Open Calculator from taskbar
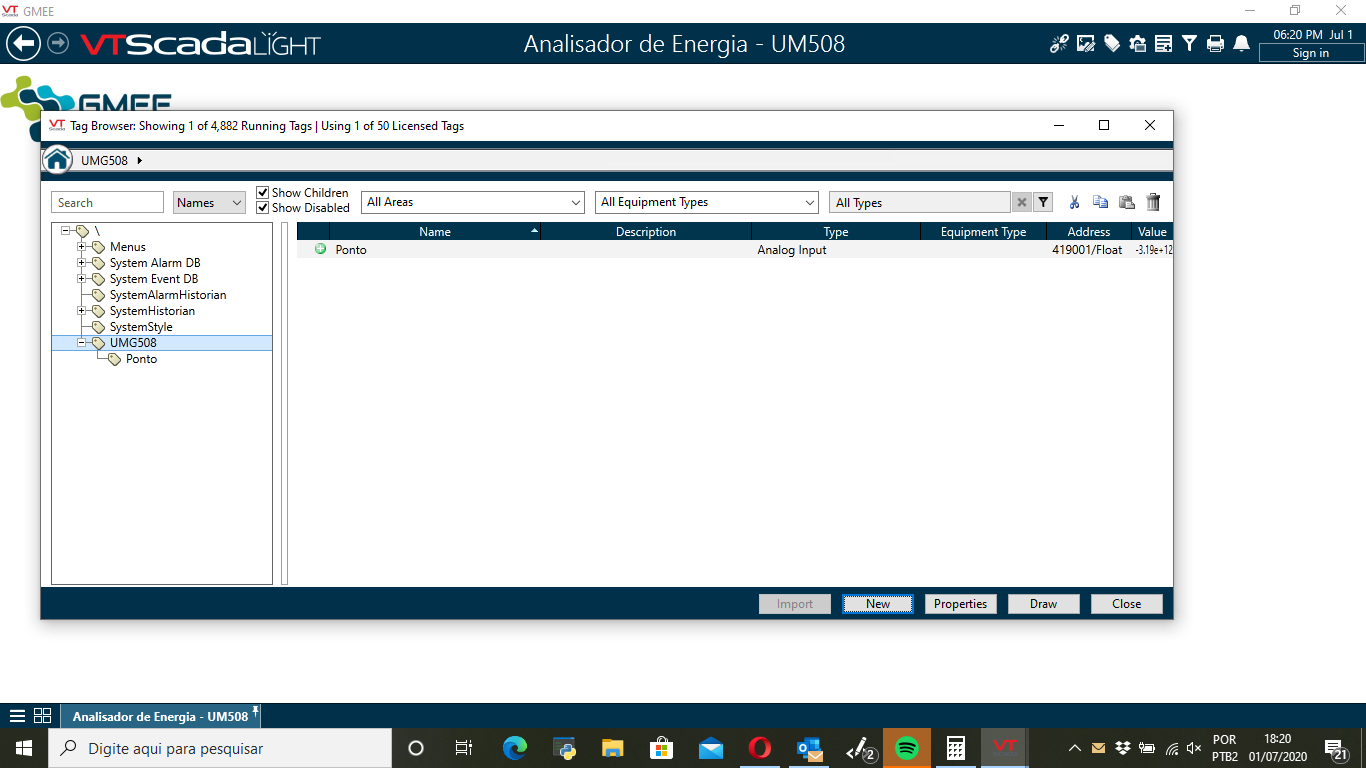 [x=956, y=748]
